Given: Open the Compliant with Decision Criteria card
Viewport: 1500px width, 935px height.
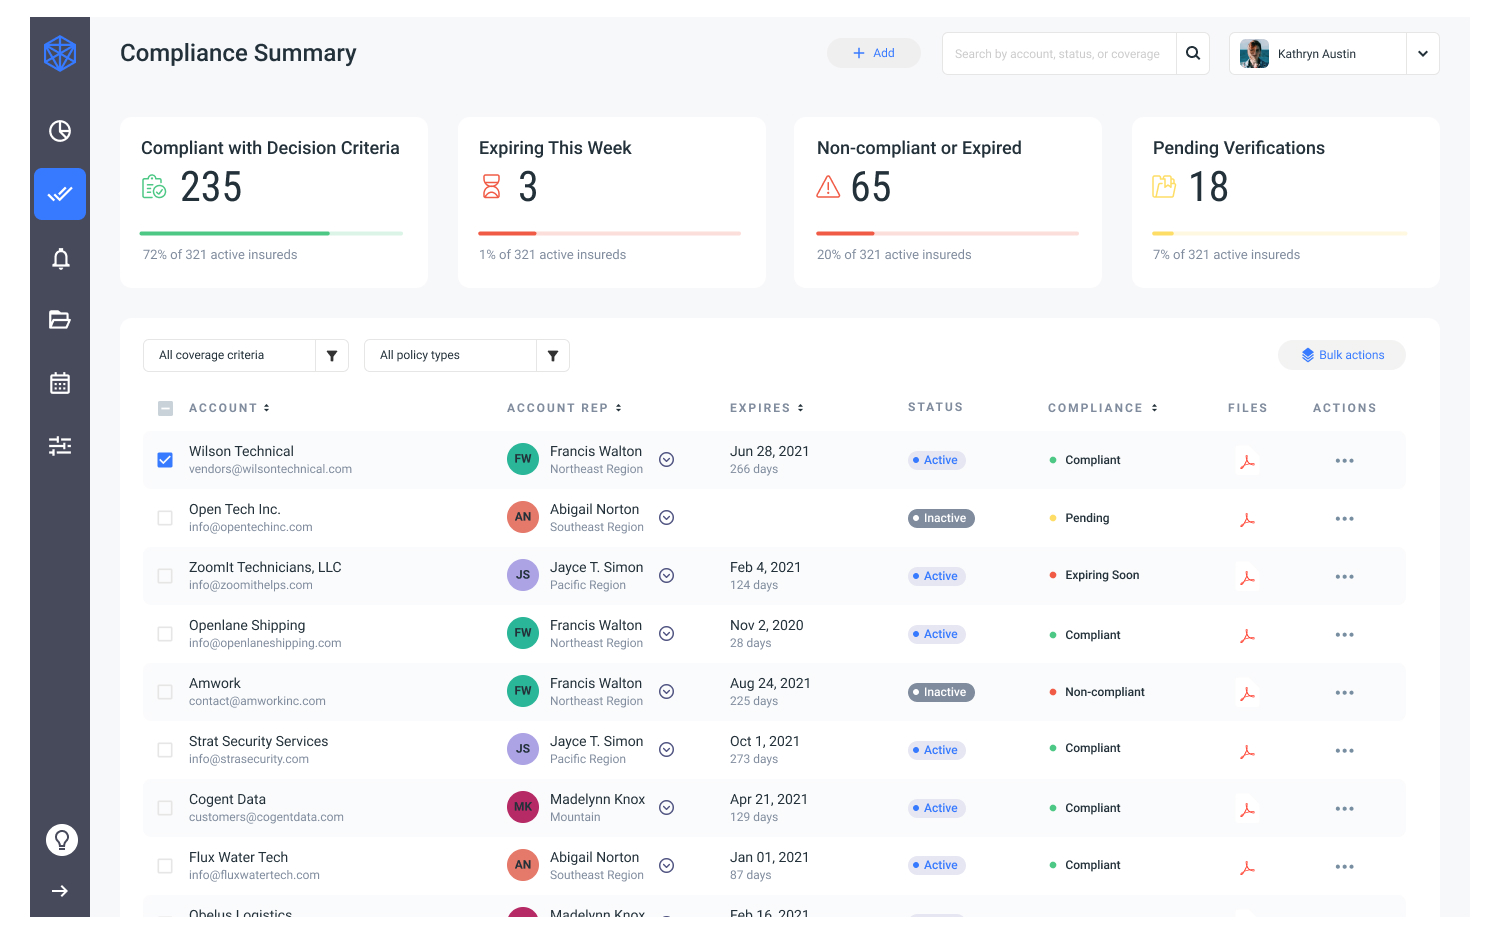Looking at the screenshot, I should [274, 202].
